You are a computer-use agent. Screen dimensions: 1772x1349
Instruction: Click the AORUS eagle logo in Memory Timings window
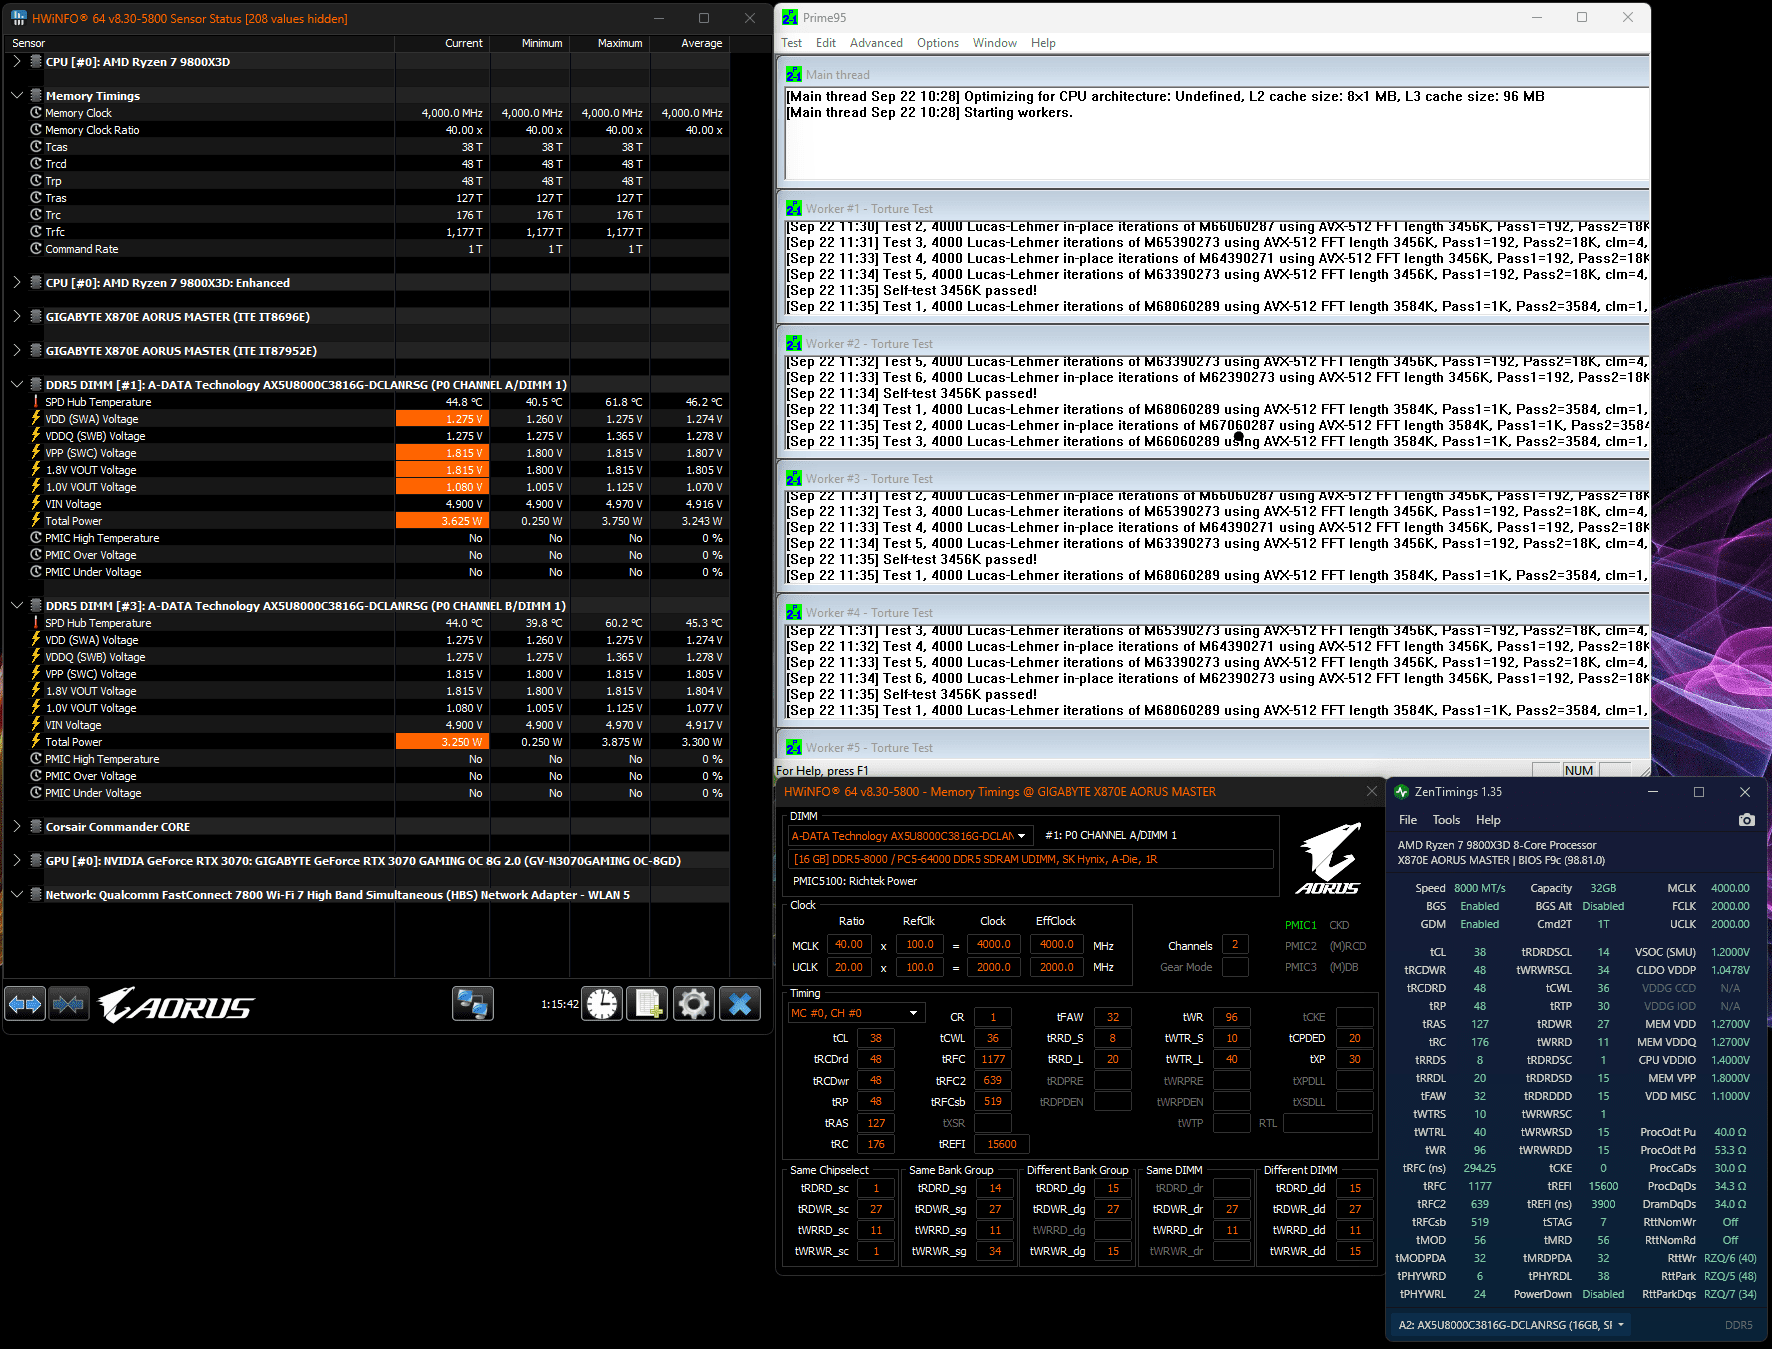[x=1328, y=859]
